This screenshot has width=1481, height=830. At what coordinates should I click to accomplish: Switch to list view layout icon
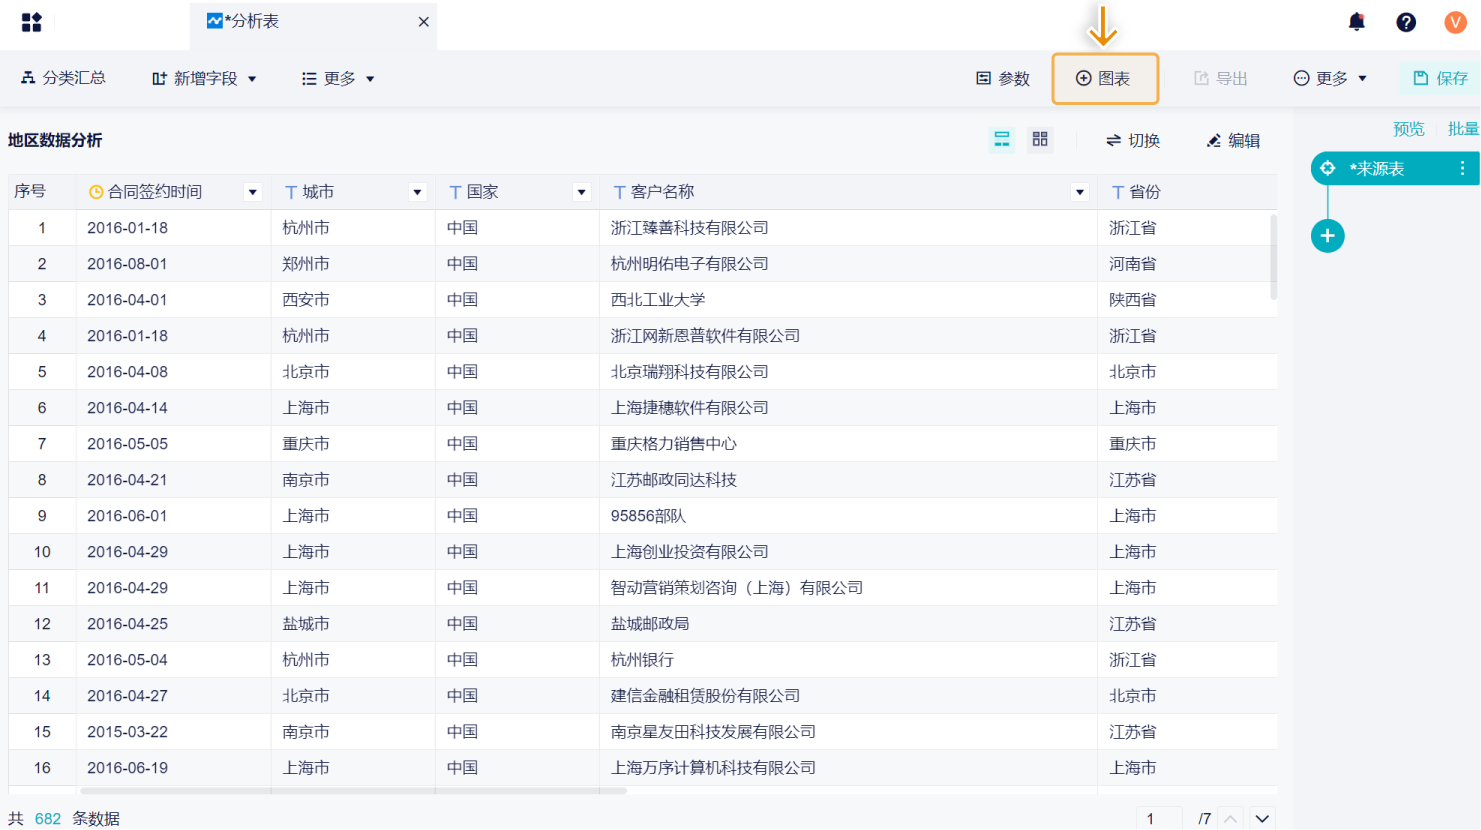coord(1002,139)
